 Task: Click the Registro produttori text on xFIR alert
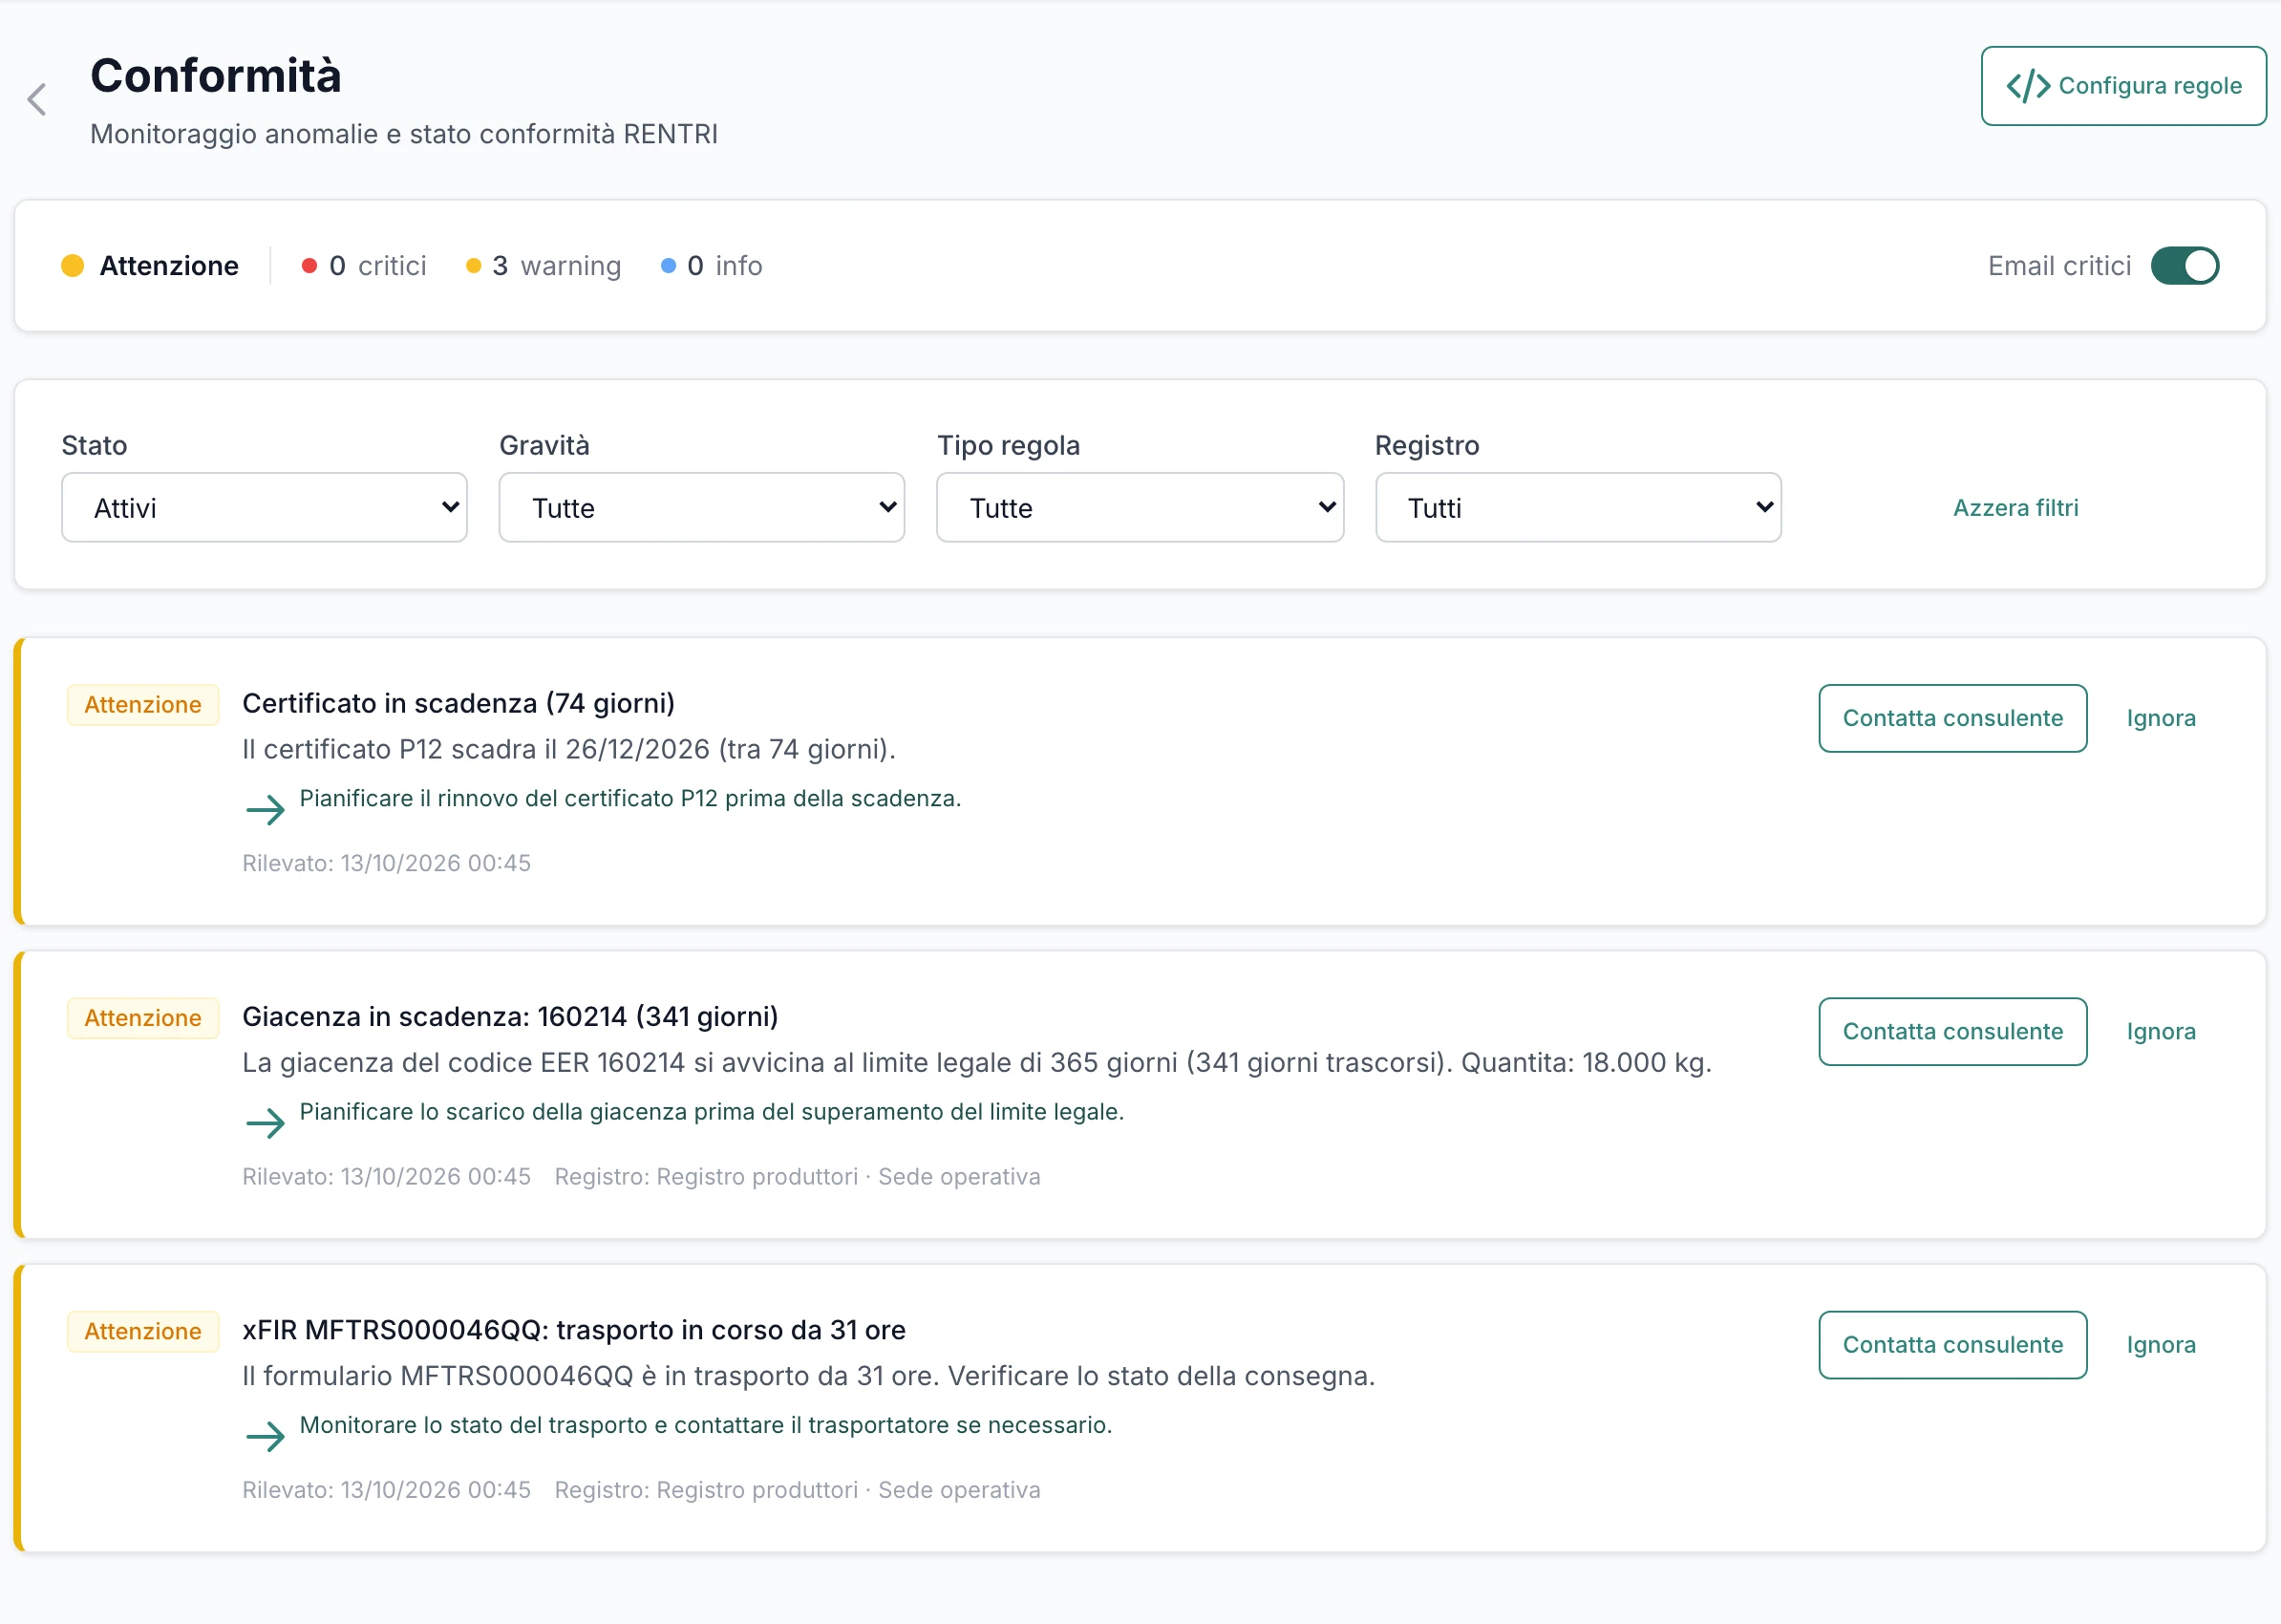click(757, 1489)
